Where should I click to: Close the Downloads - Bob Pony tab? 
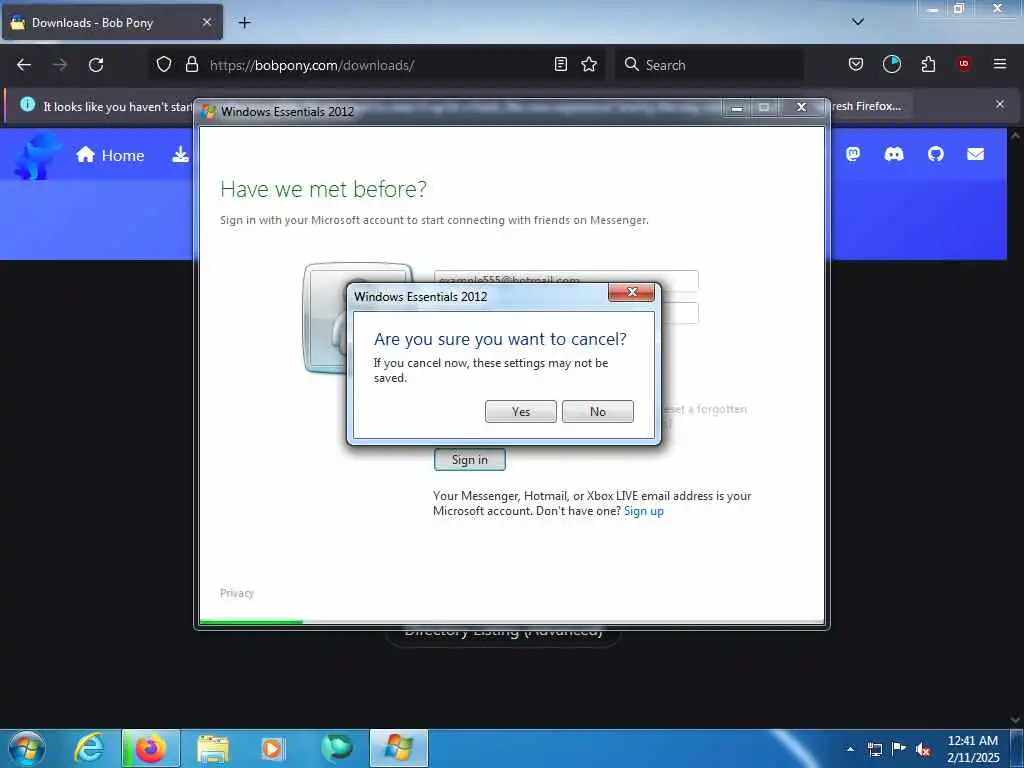pyautogui.click(x=206, y=22)
